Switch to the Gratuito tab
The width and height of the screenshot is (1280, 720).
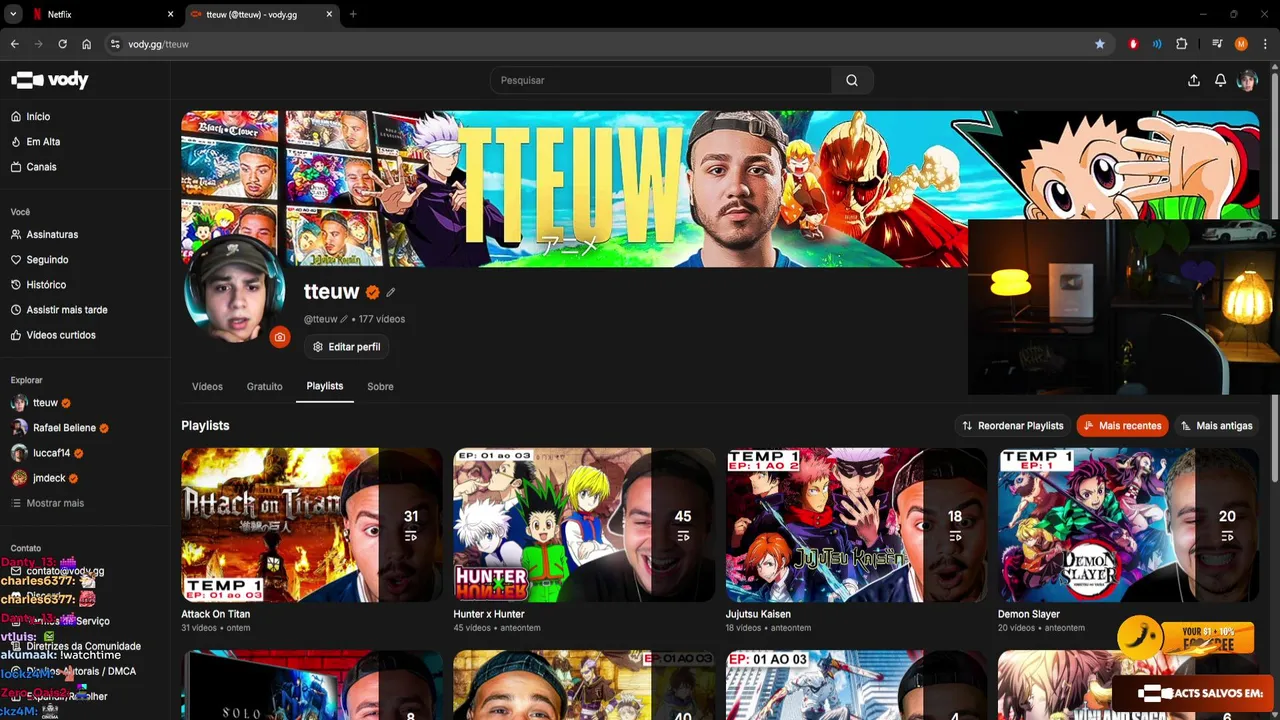(x=264, y=386)
